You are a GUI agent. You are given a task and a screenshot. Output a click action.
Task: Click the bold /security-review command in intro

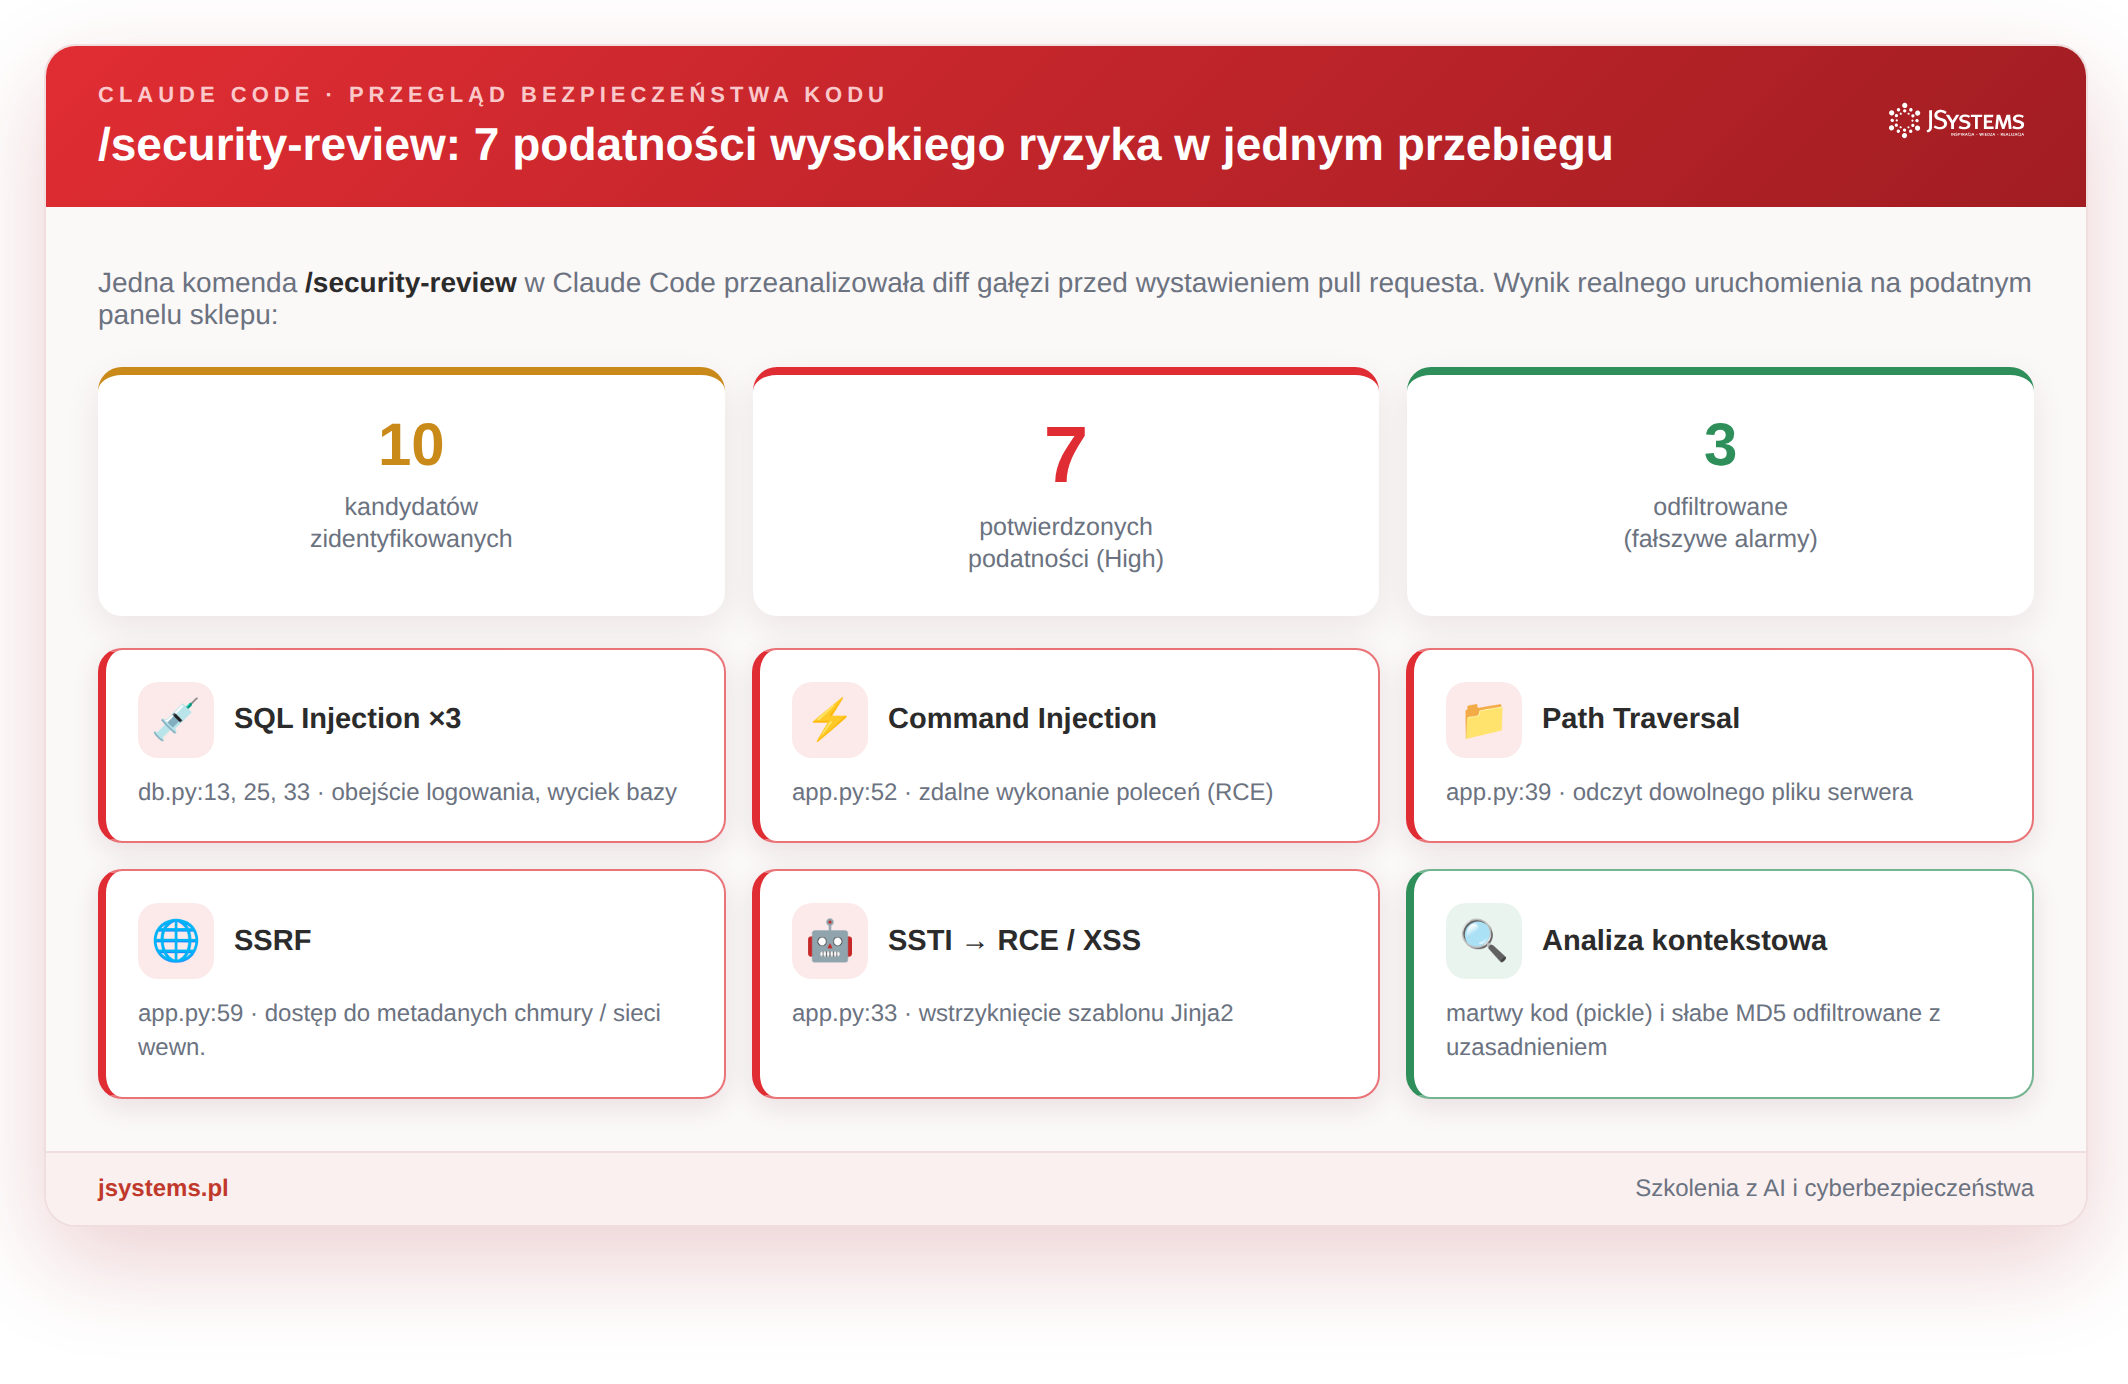411,283
